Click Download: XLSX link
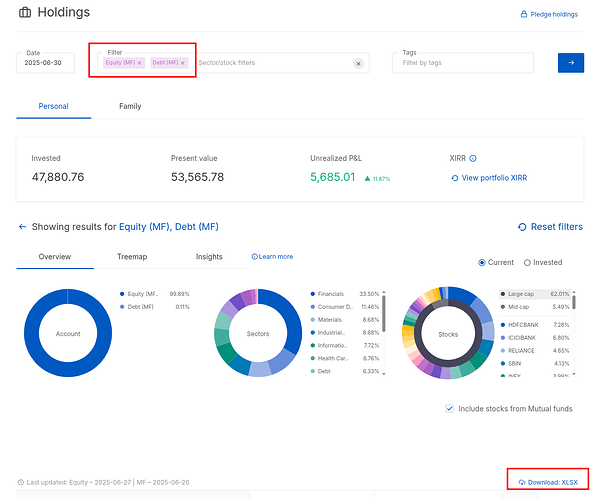The image size is (609, 499). pyautogui.click(x=548, y=483)
